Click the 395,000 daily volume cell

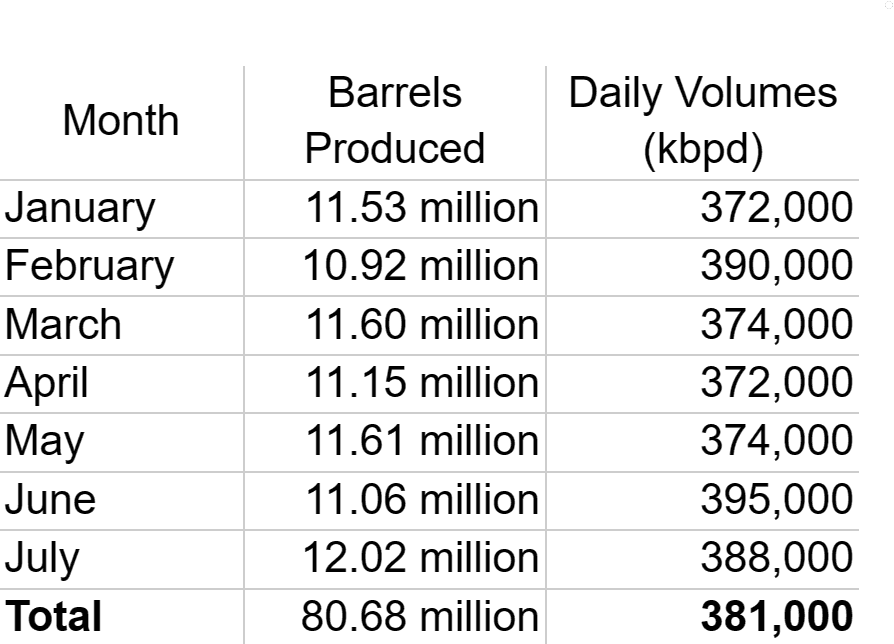(x=702, y=501)
